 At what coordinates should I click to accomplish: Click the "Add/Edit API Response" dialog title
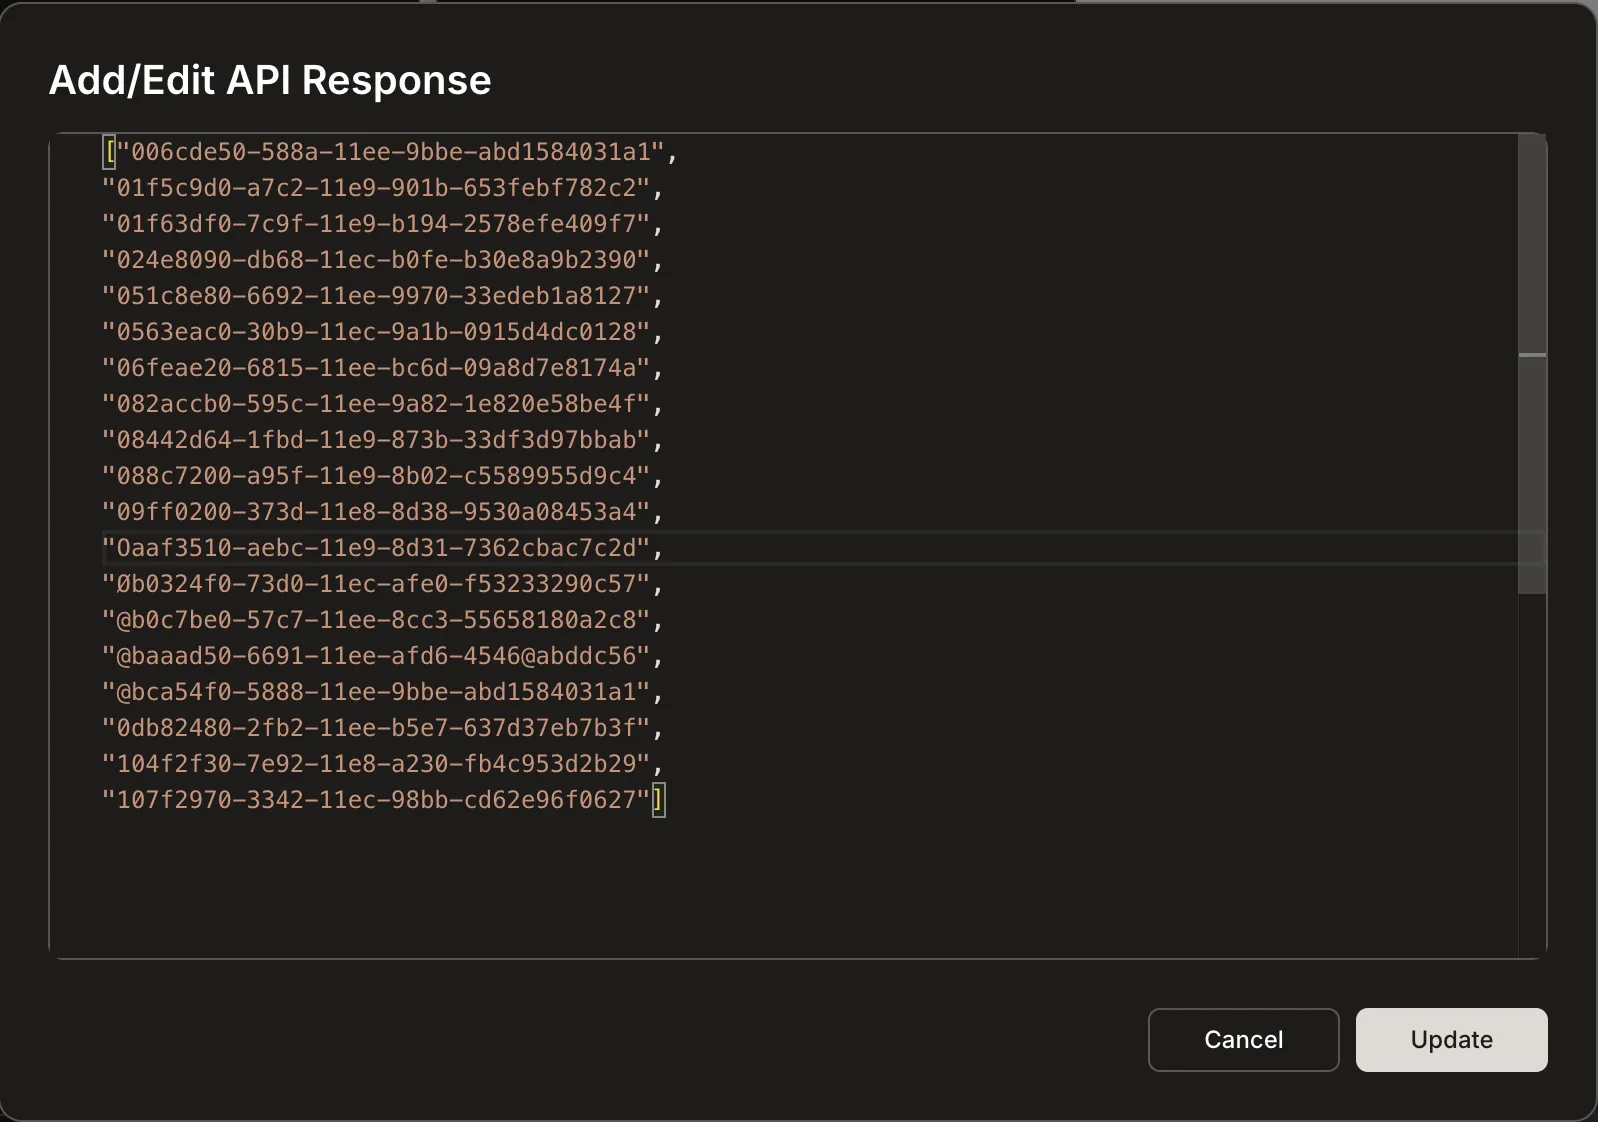tap(270, 80)
